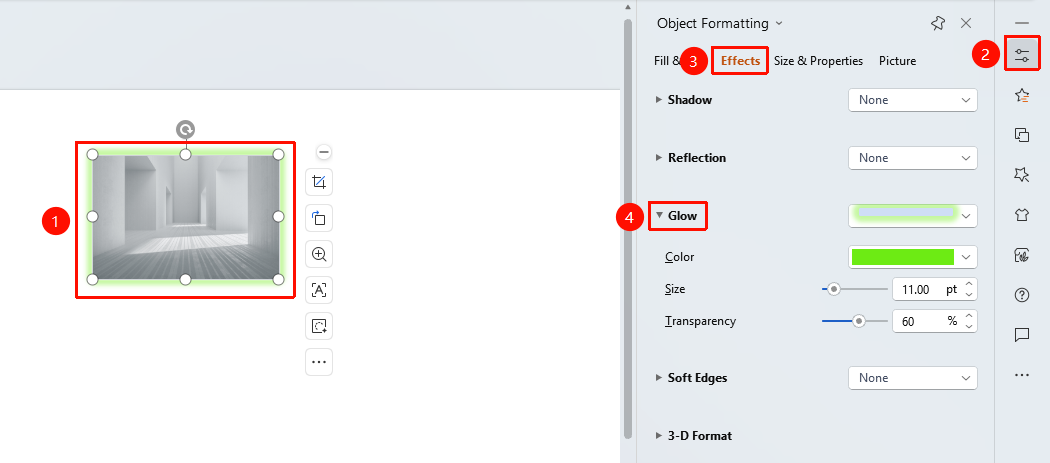
Task: Open the more options ellipsis beside picture
Action: click(319, 362)
